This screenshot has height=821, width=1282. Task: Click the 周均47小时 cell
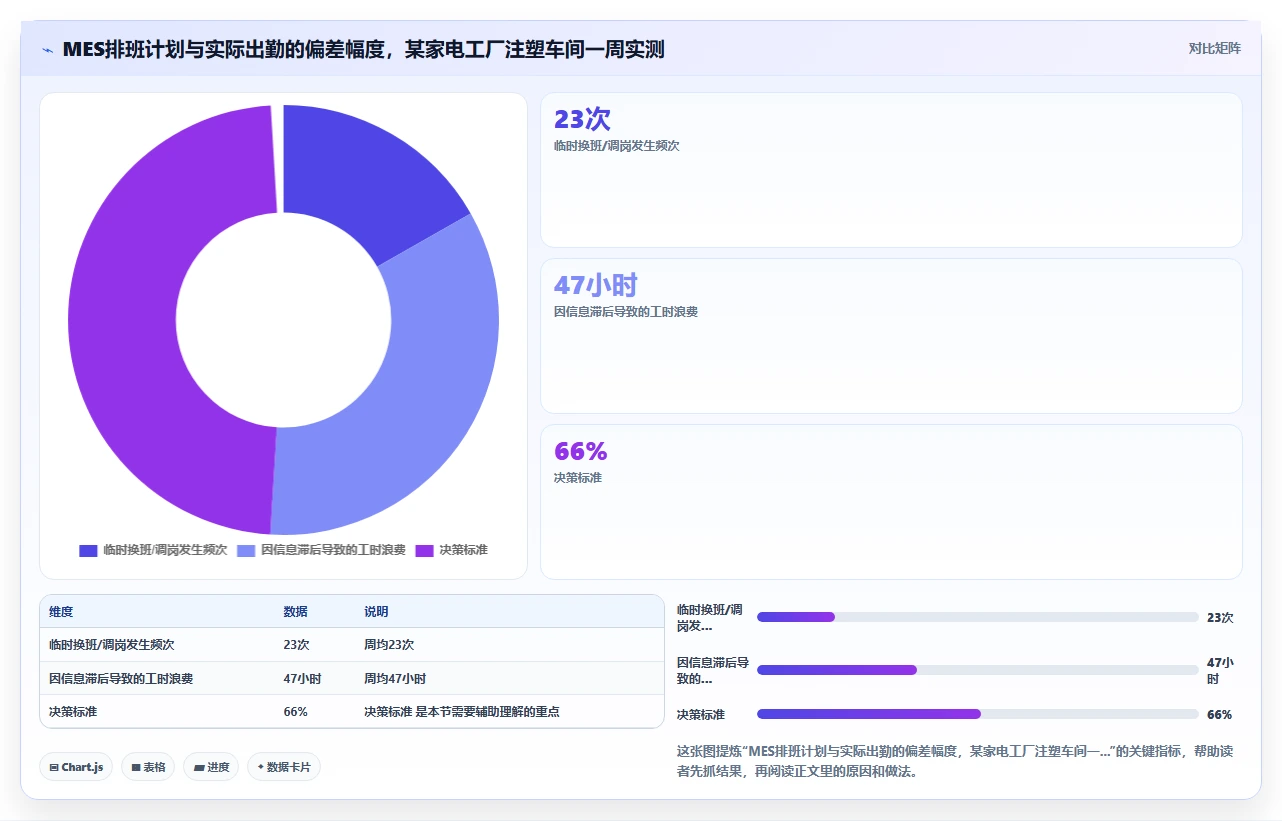pos(395,678)
